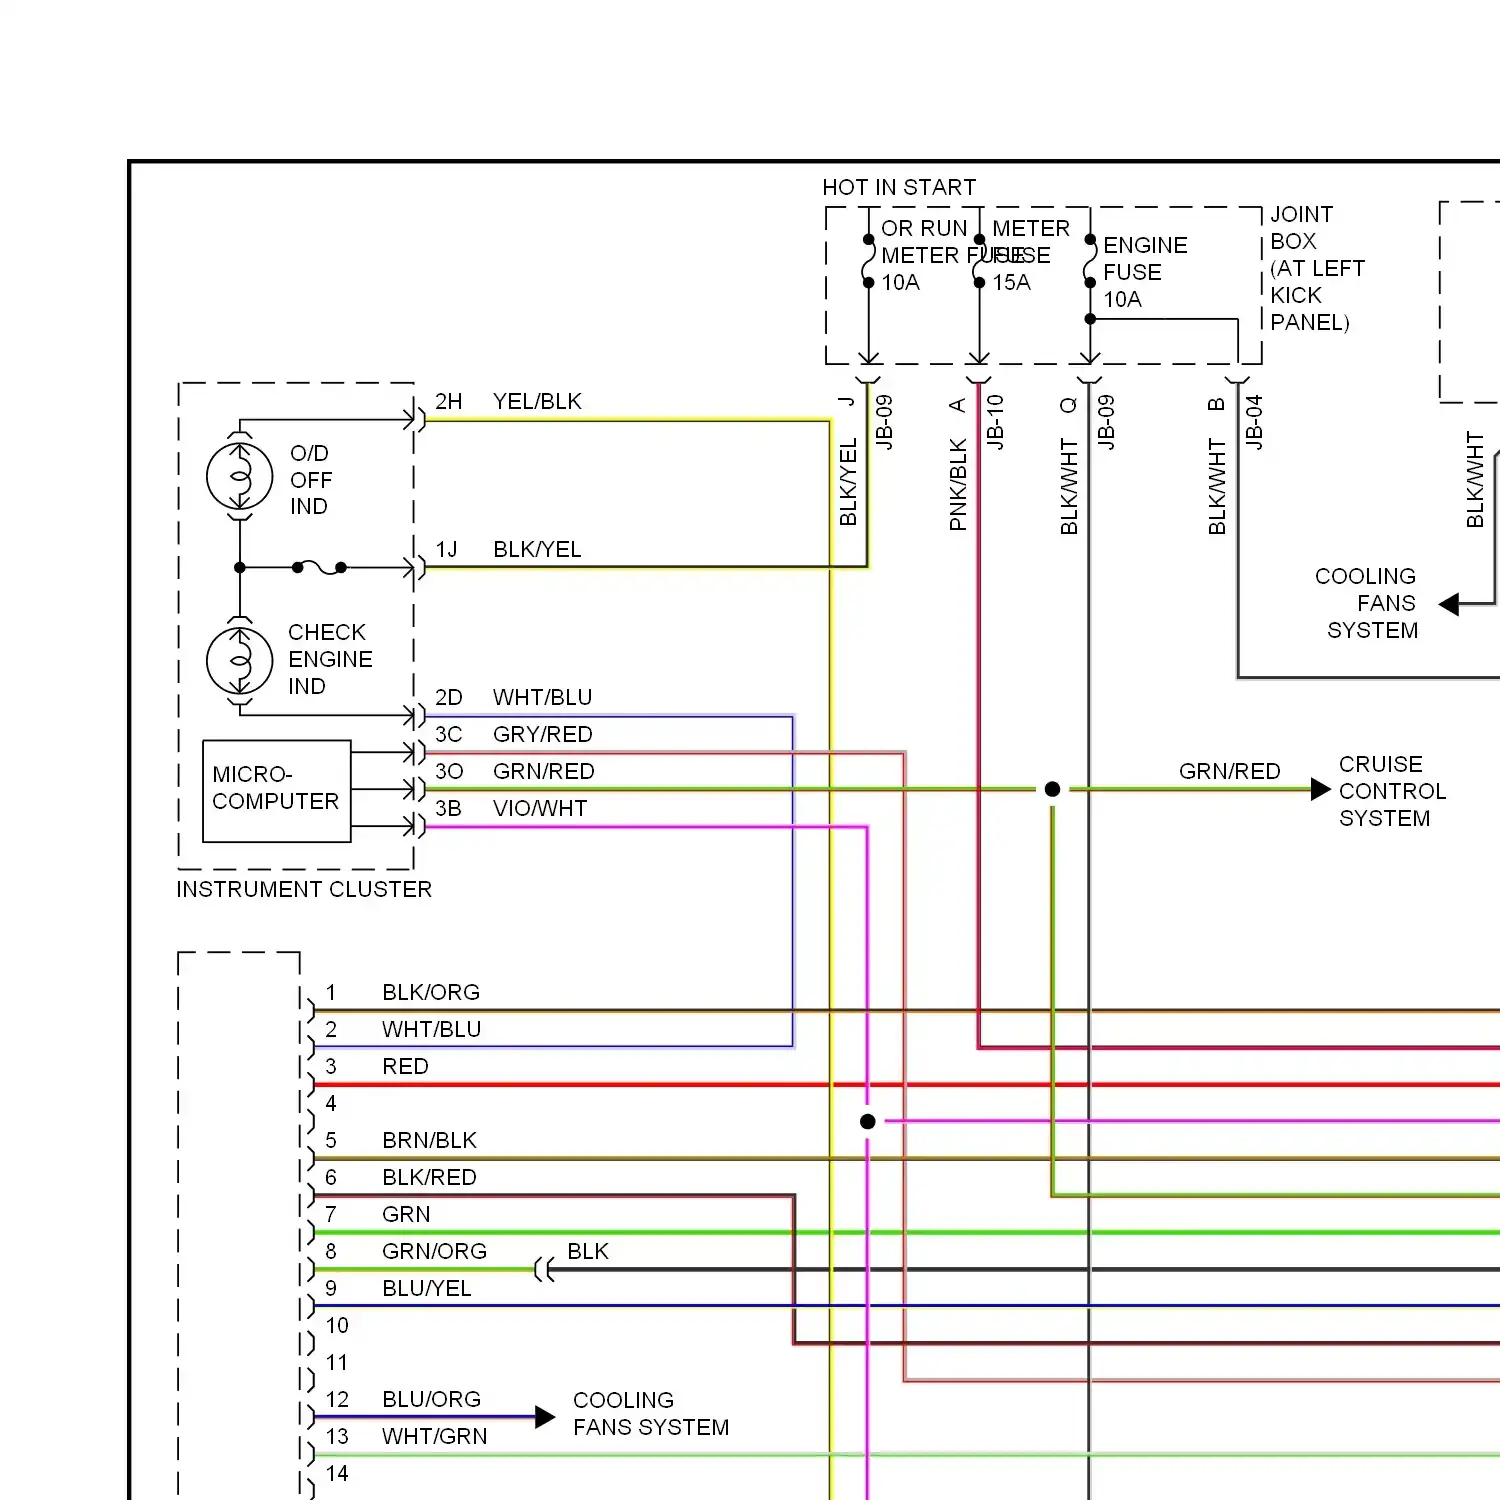Click the splice dot on the violet wire

pos(868,1122)
